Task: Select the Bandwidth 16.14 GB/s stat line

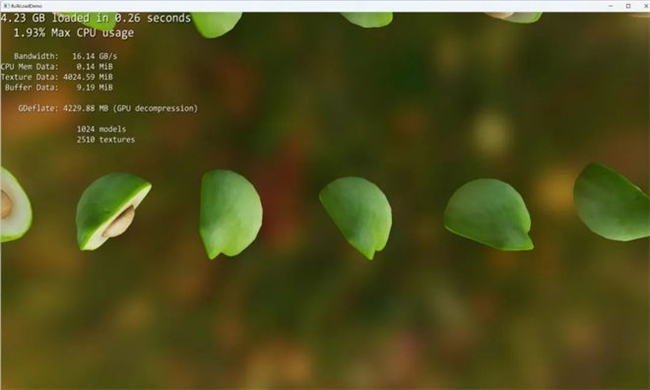Action: [65, 56]
